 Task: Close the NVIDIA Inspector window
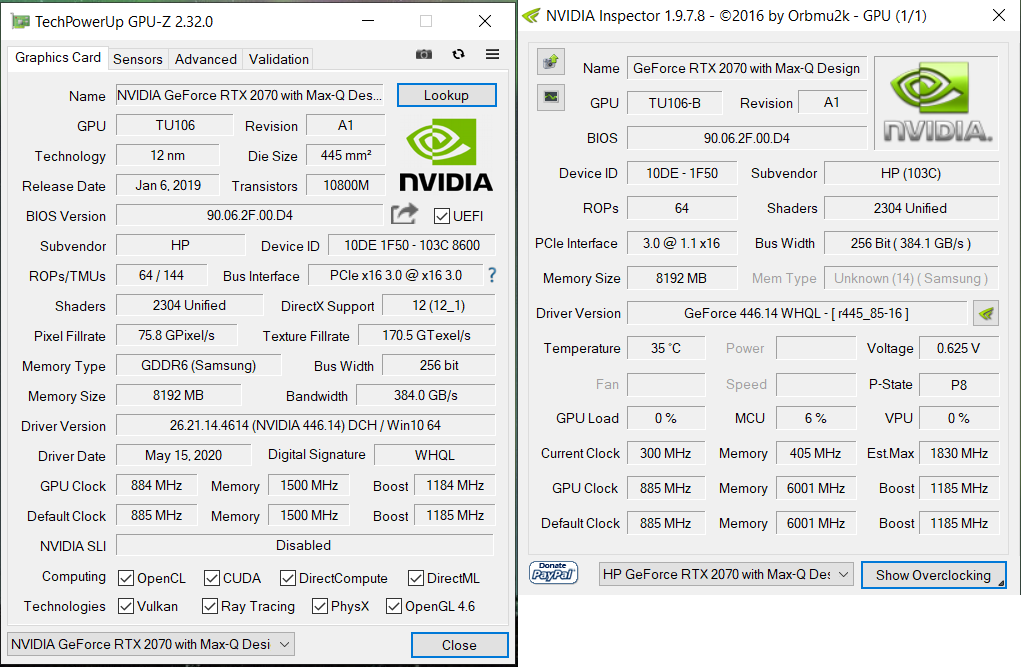point(999,16)
